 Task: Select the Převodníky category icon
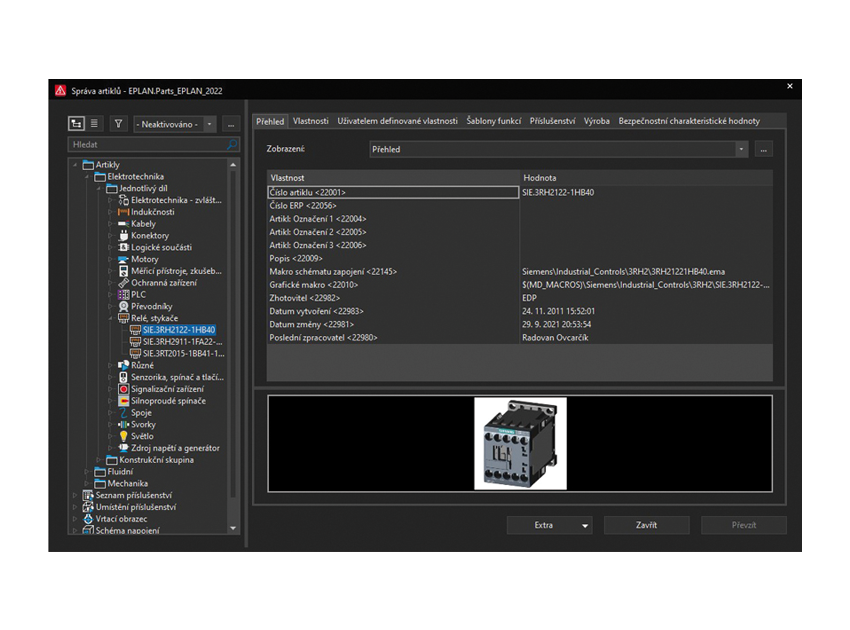tap(124, 306)
